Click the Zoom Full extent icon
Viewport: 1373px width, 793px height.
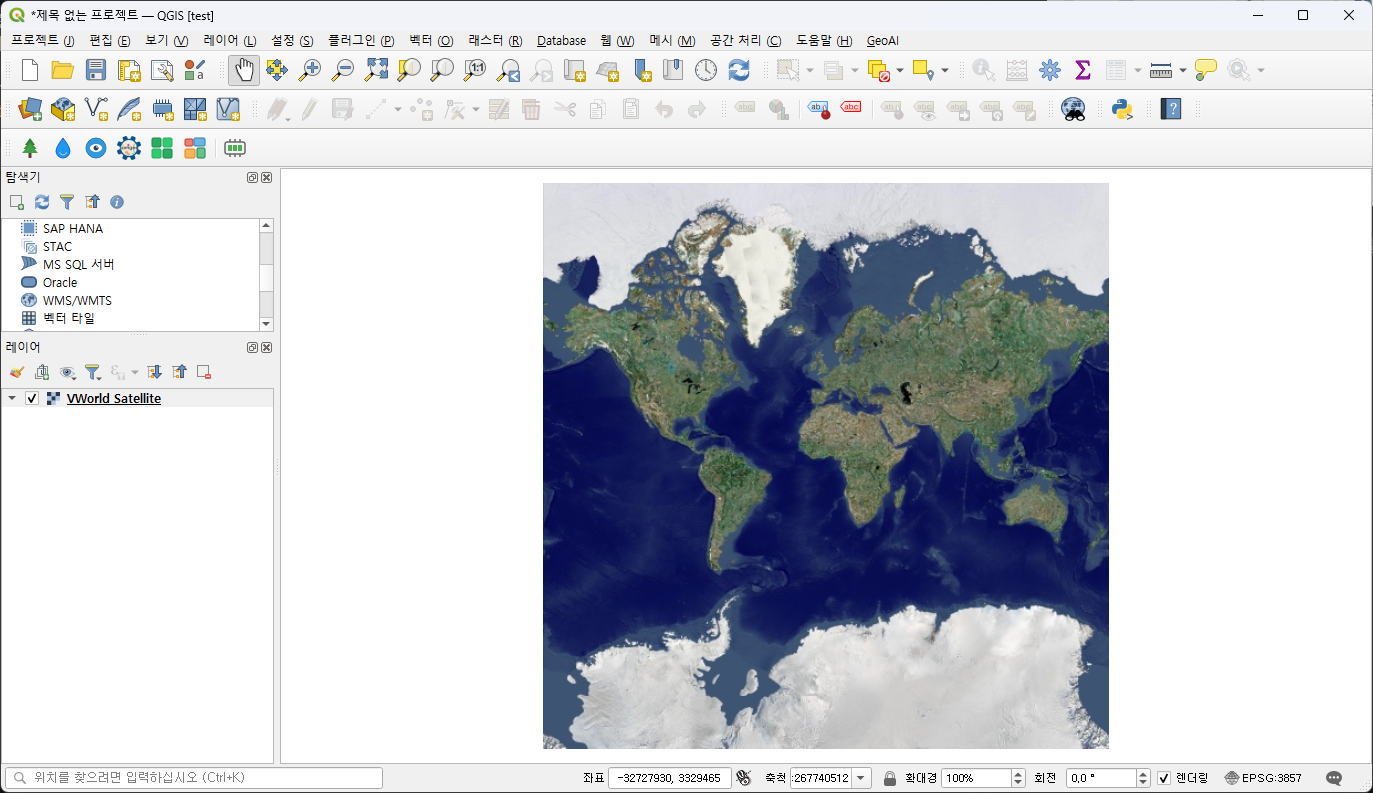pyautogui.click(x=376, y=70)
